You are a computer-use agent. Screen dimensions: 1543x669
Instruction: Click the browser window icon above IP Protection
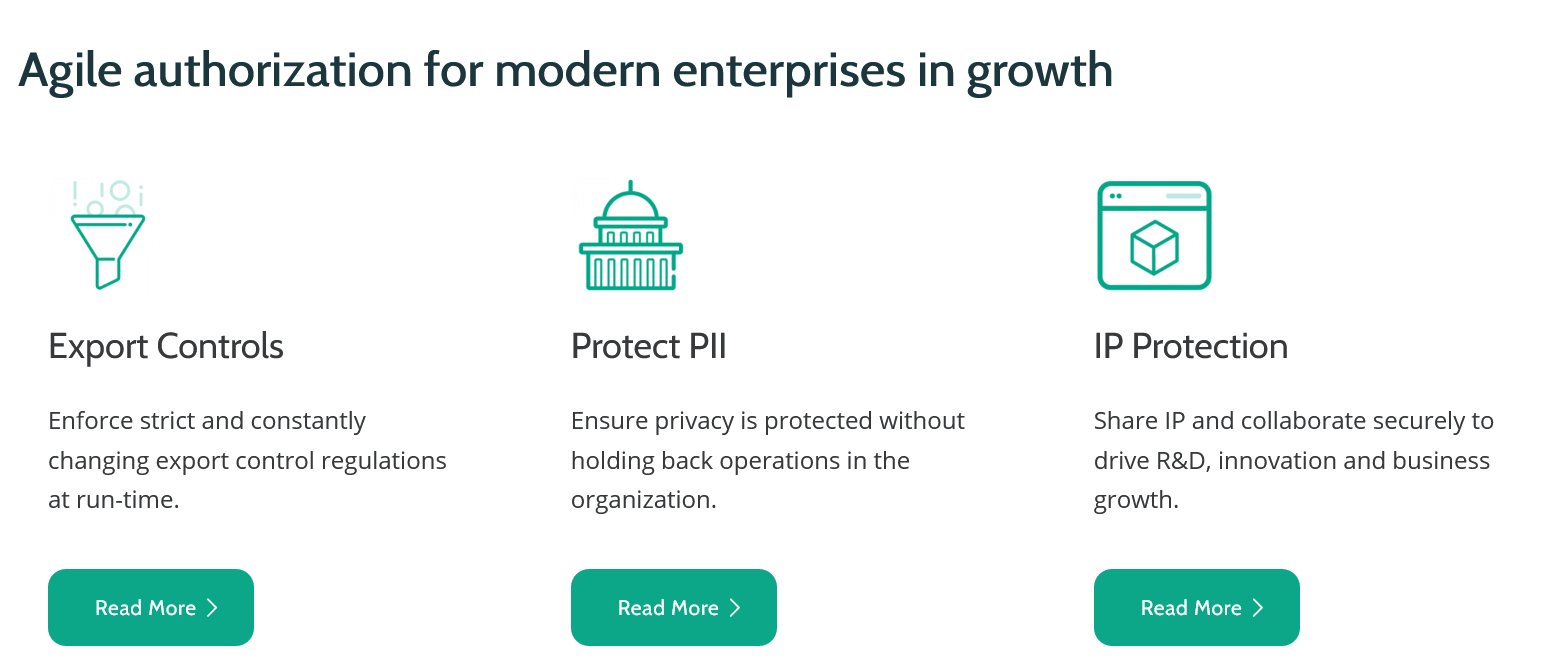(x=1154, y=236)
